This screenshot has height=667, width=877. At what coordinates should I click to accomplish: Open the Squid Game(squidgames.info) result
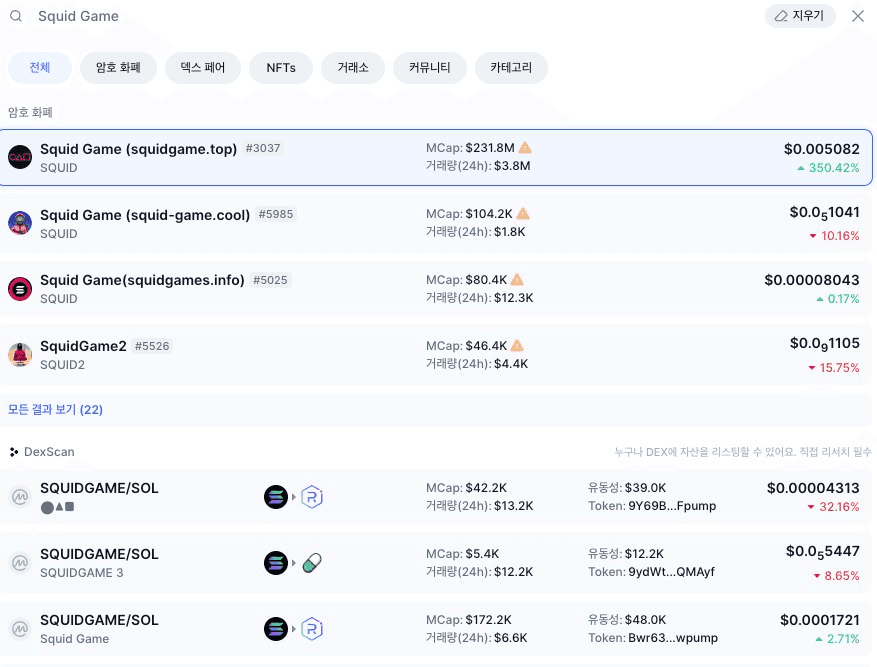coord(436,289)
